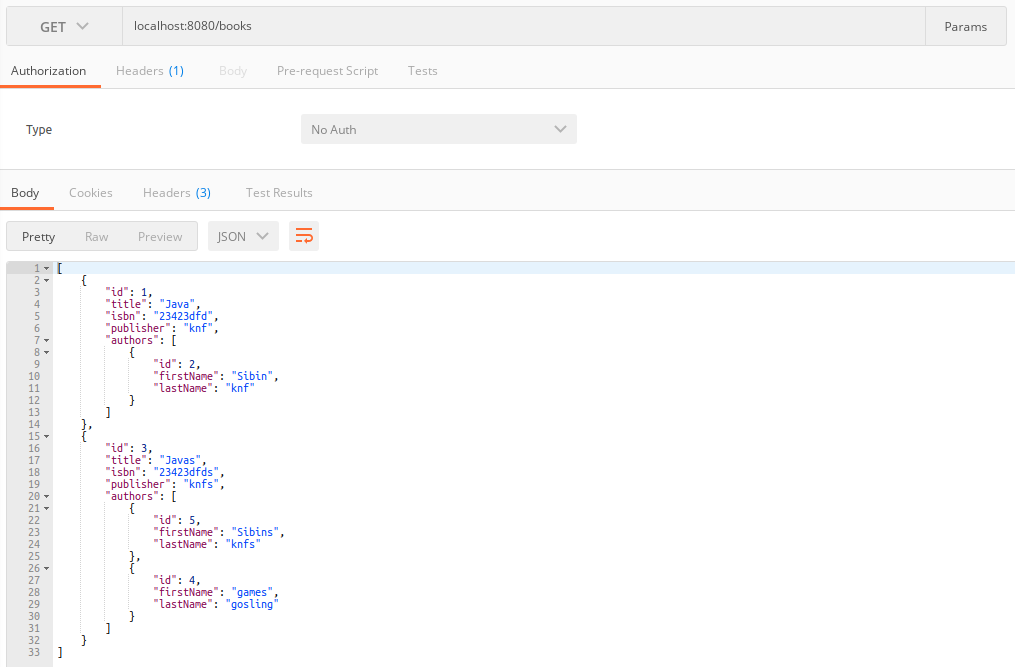Screen dimensions: 1015x667
Task: Open the No Auth type dropdown
Action: [438, 129]
